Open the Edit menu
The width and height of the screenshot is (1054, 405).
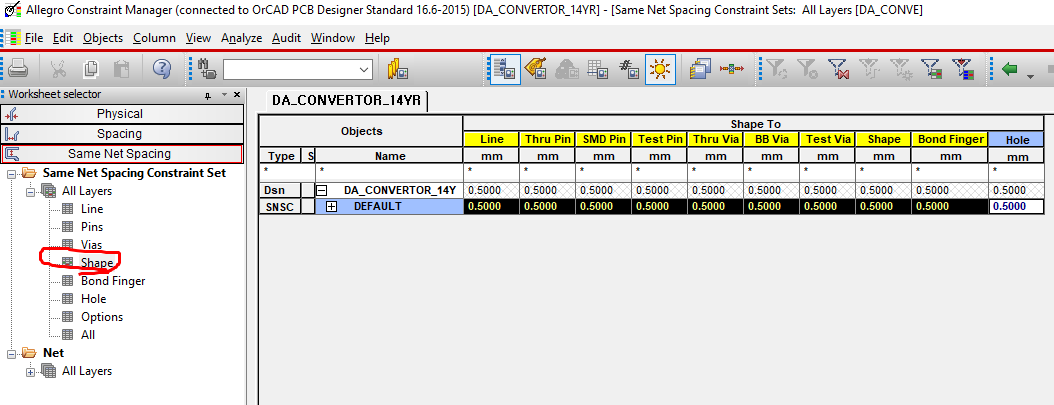(63, 38)
